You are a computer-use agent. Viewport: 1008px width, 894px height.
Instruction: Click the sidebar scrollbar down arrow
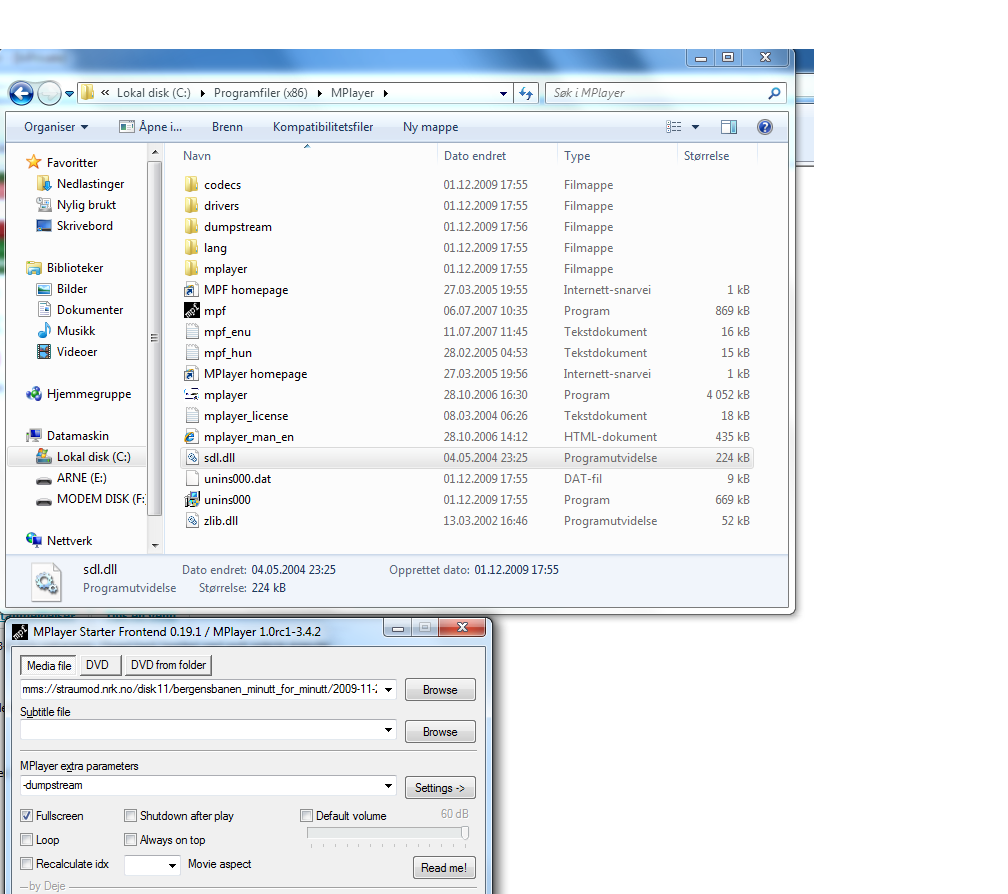point(155,546)
